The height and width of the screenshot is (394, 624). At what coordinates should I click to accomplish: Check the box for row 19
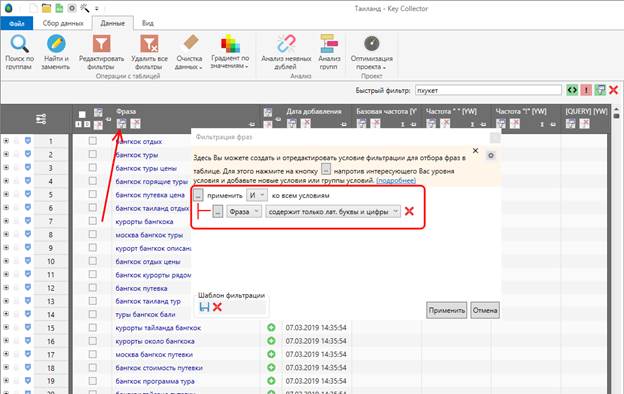click(x=92, y=381)
